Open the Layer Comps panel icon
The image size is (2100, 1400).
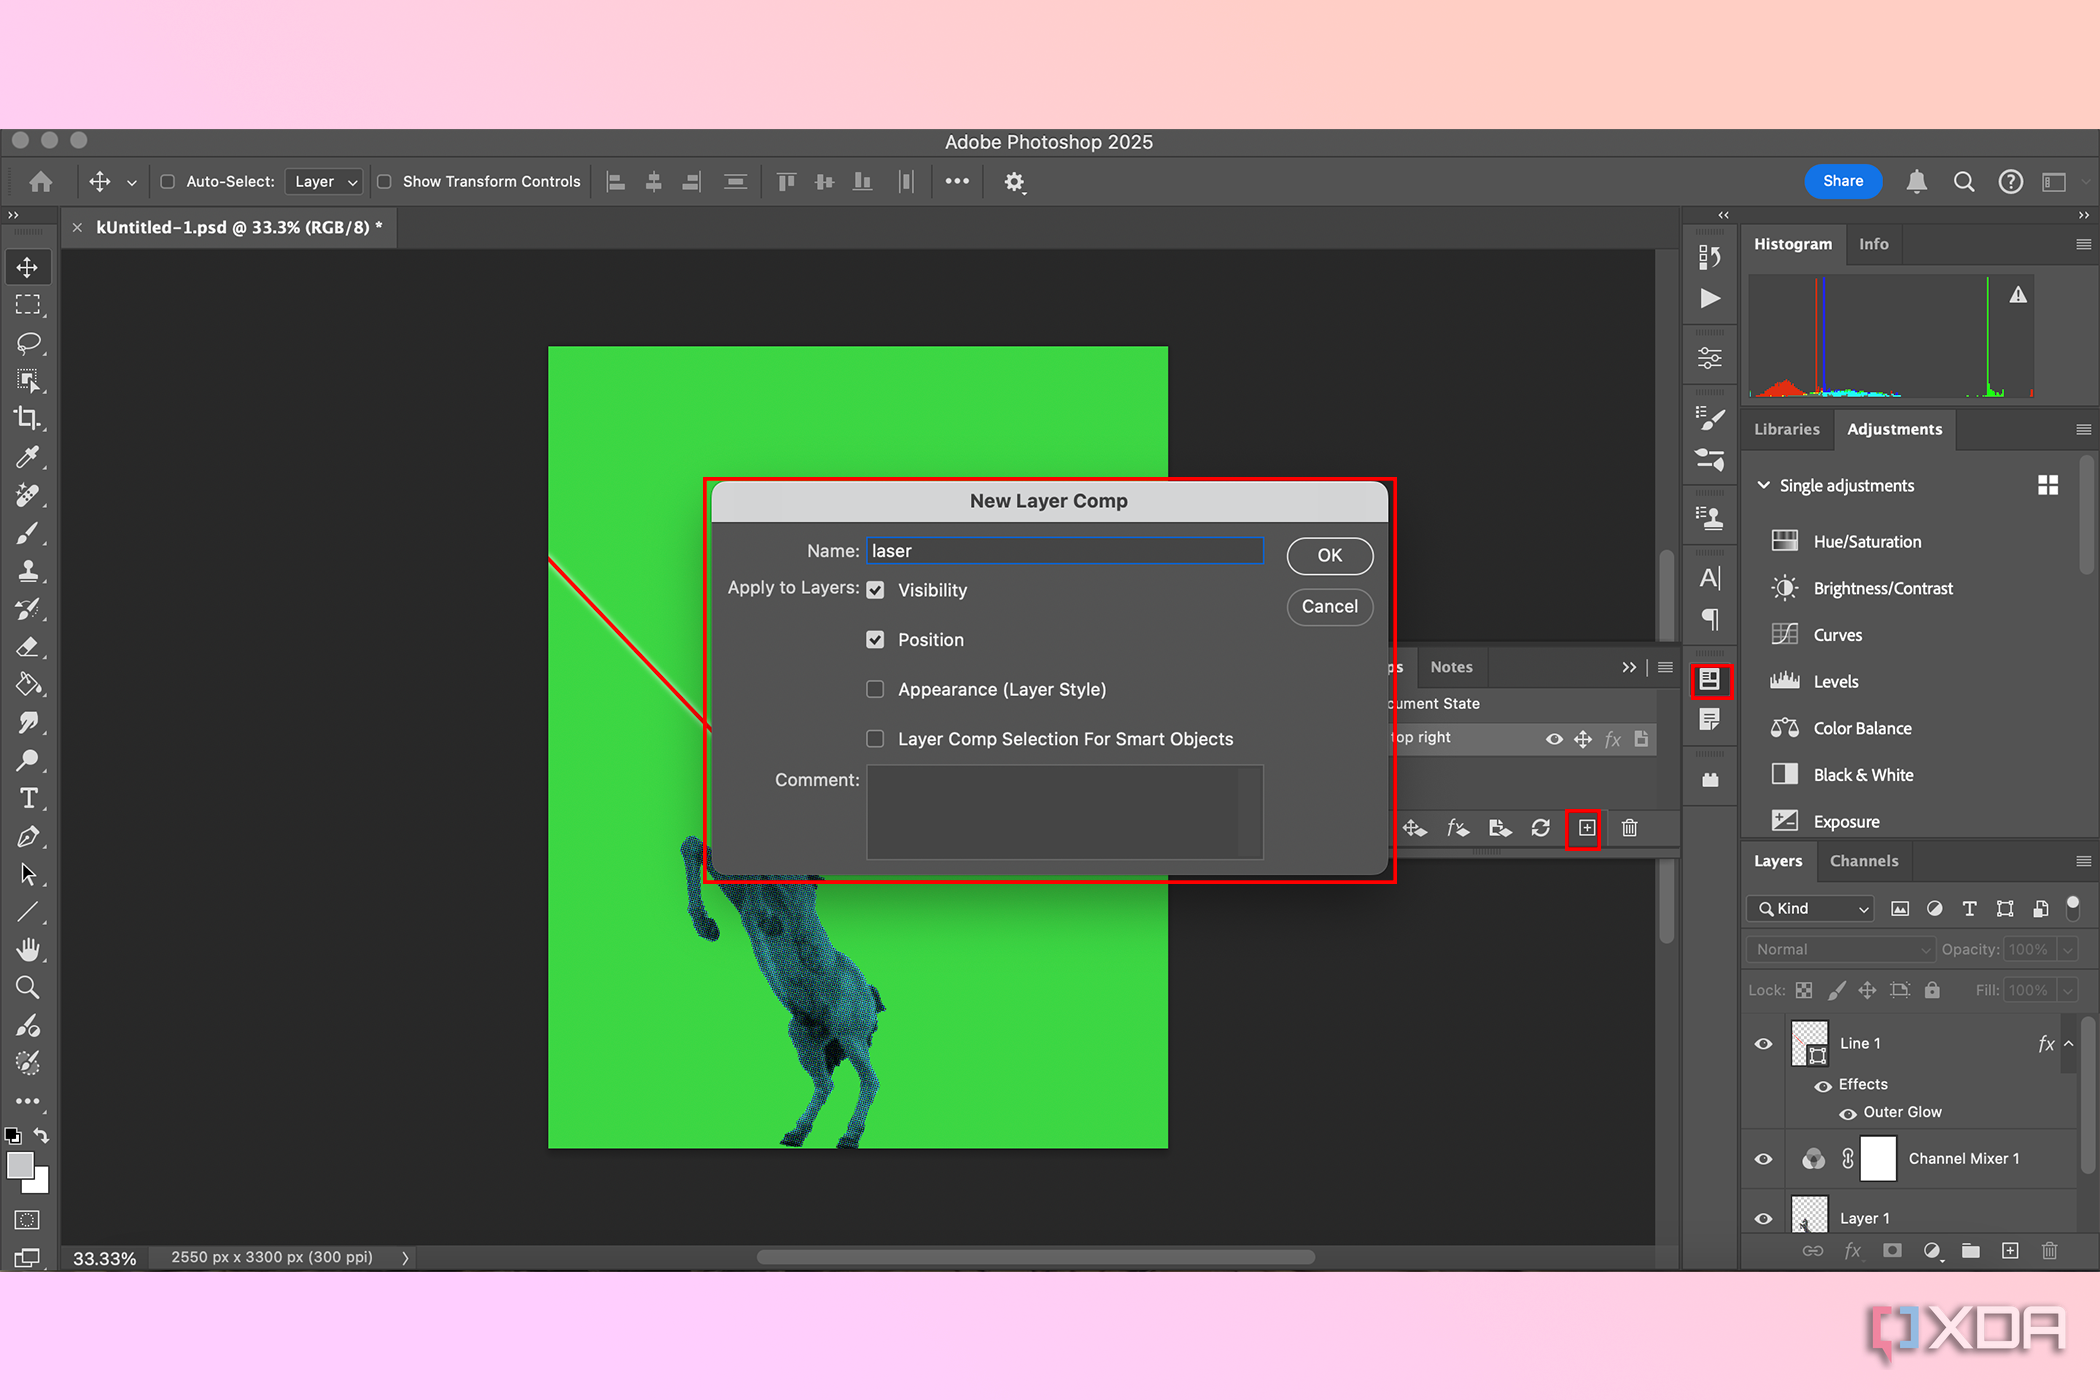click(x=1710, y=680)
